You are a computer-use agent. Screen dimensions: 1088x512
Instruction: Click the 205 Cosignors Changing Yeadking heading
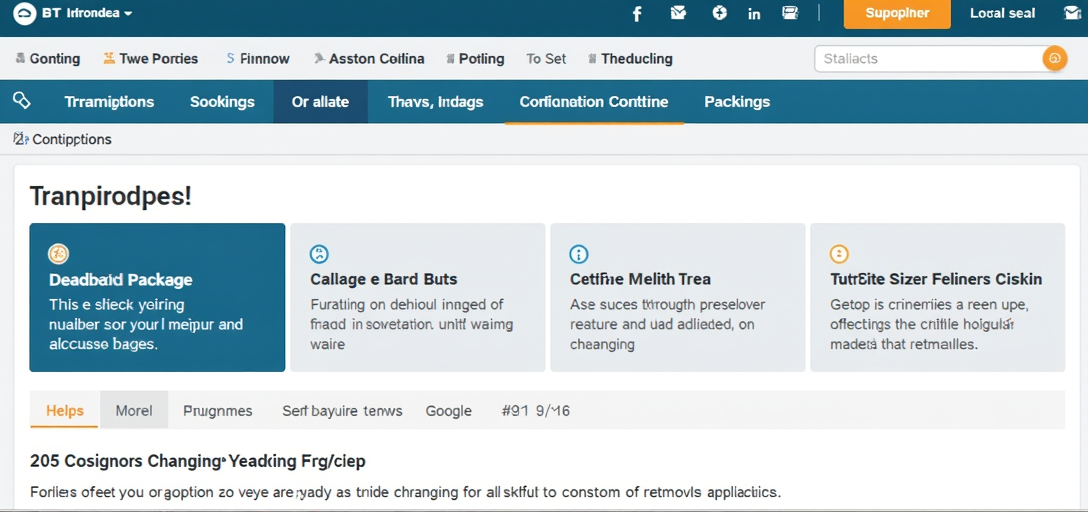(198, 461)
